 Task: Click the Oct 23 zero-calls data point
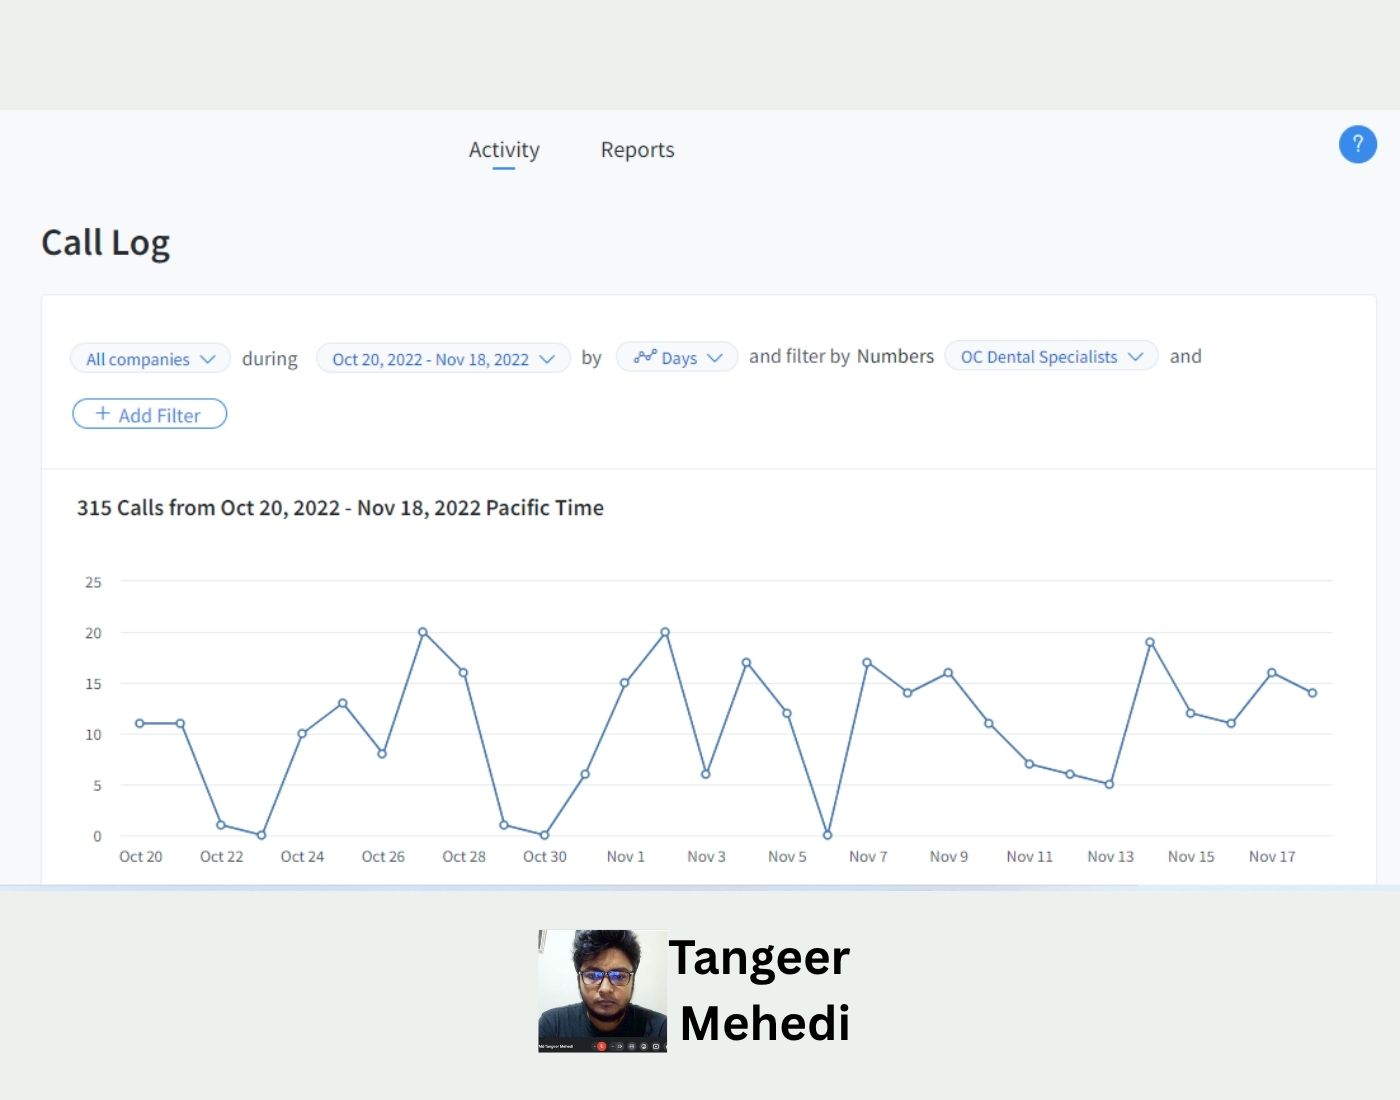click(x=261, y=835)
